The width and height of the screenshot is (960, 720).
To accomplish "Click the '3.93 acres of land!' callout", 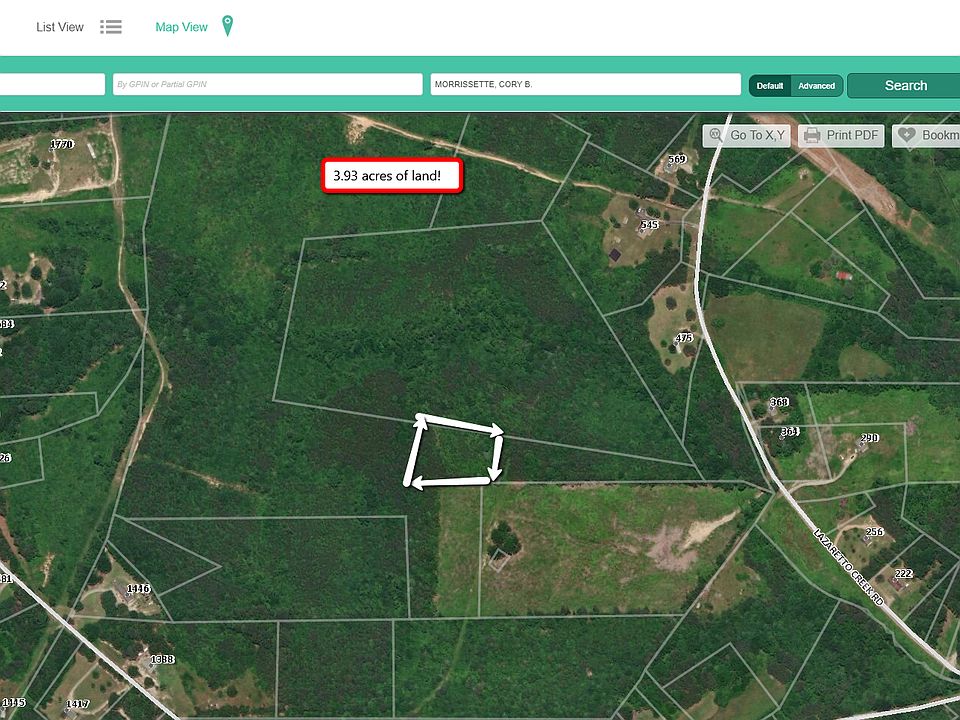I will [393, 176].
